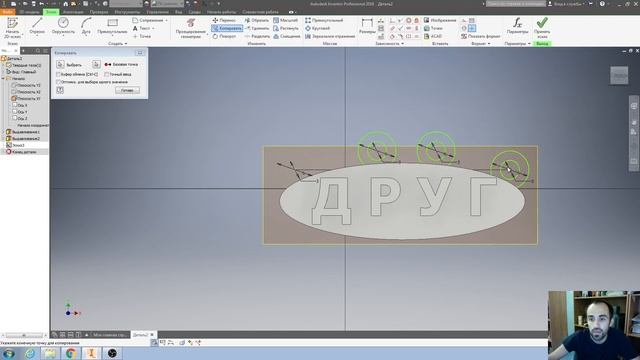
Task: Select Конец детали in browser
Action: coord(21,151)
